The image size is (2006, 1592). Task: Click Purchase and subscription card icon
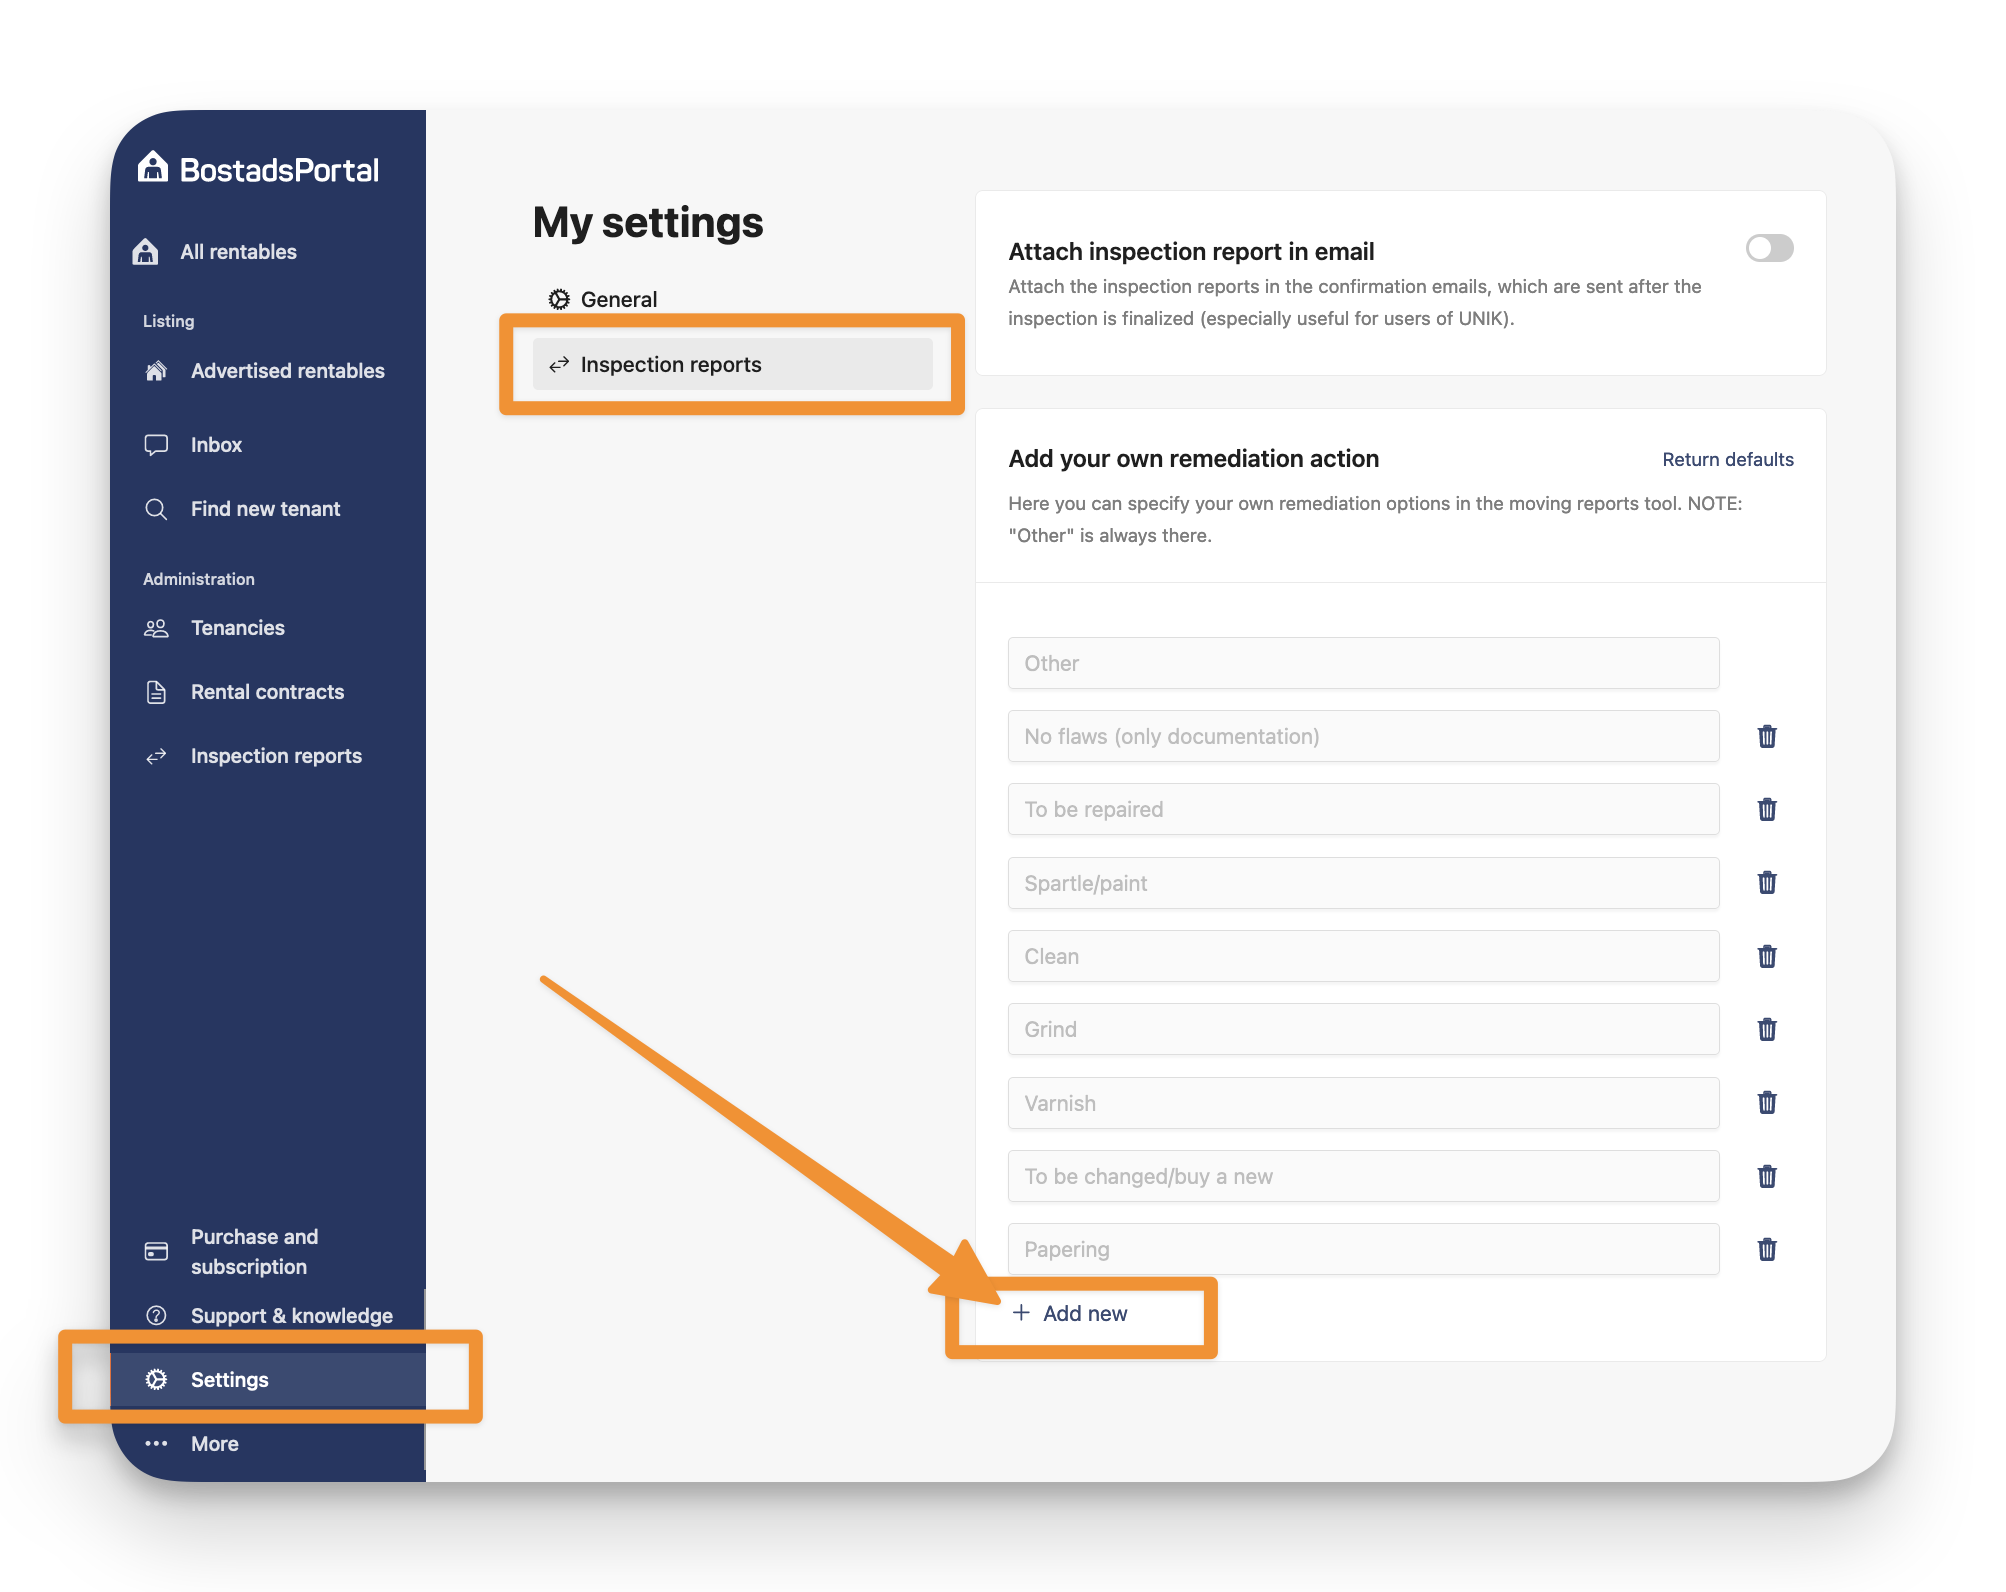click(156, 1252)
